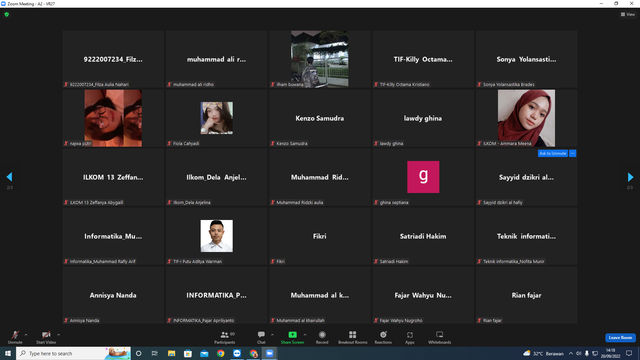Select Muhammad al khairullah tile
Screen dimensions: 640x360
[x=320, y=295]
